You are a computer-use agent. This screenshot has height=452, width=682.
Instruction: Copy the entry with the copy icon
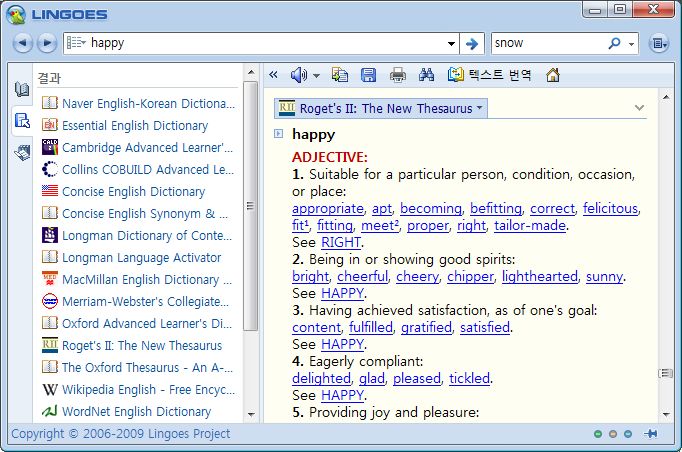(340, 75)
